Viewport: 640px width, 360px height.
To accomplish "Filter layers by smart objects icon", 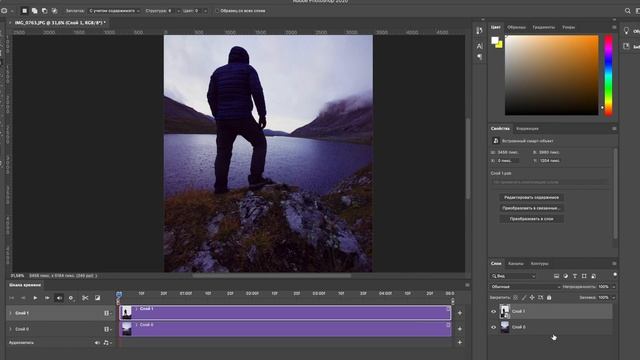I will (x=593, y=276).
